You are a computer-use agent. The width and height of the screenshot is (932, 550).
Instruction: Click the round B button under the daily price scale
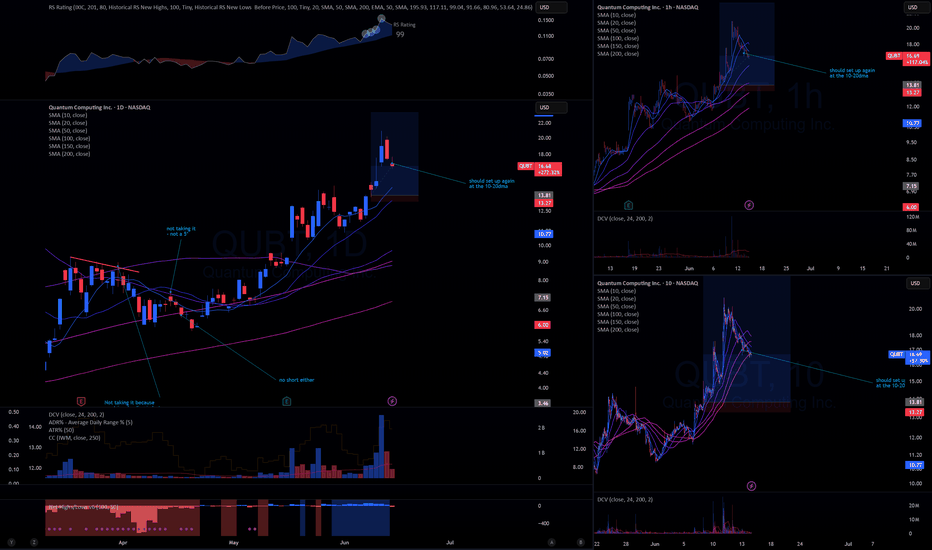coord(581,542)
